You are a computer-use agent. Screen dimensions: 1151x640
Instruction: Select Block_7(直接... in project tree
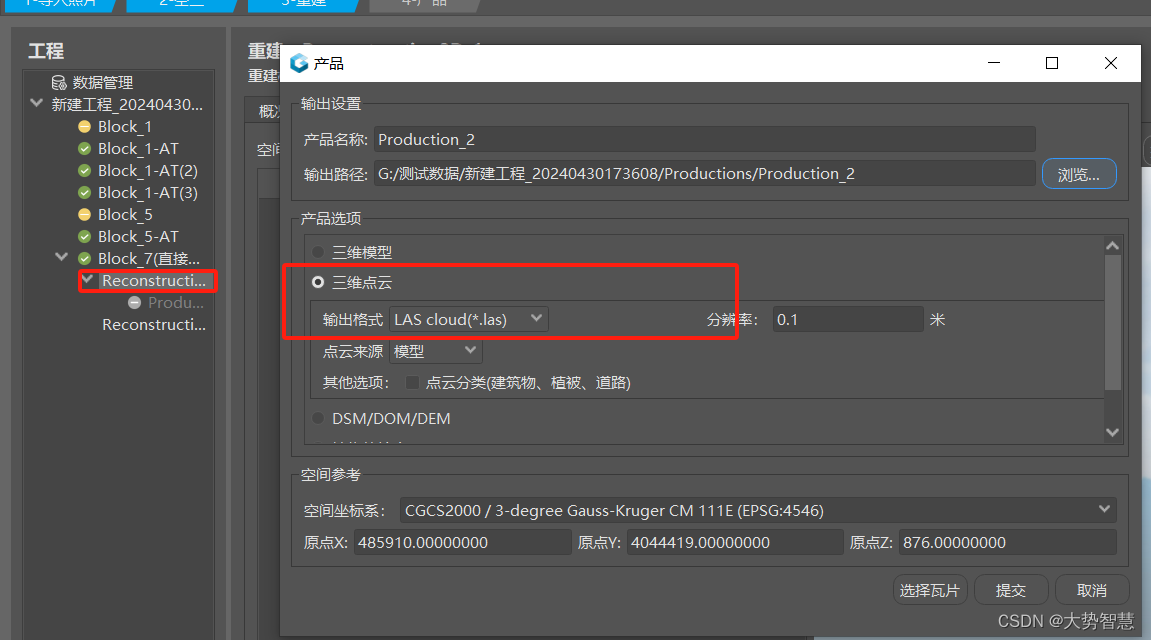click(x=149, y=258)
